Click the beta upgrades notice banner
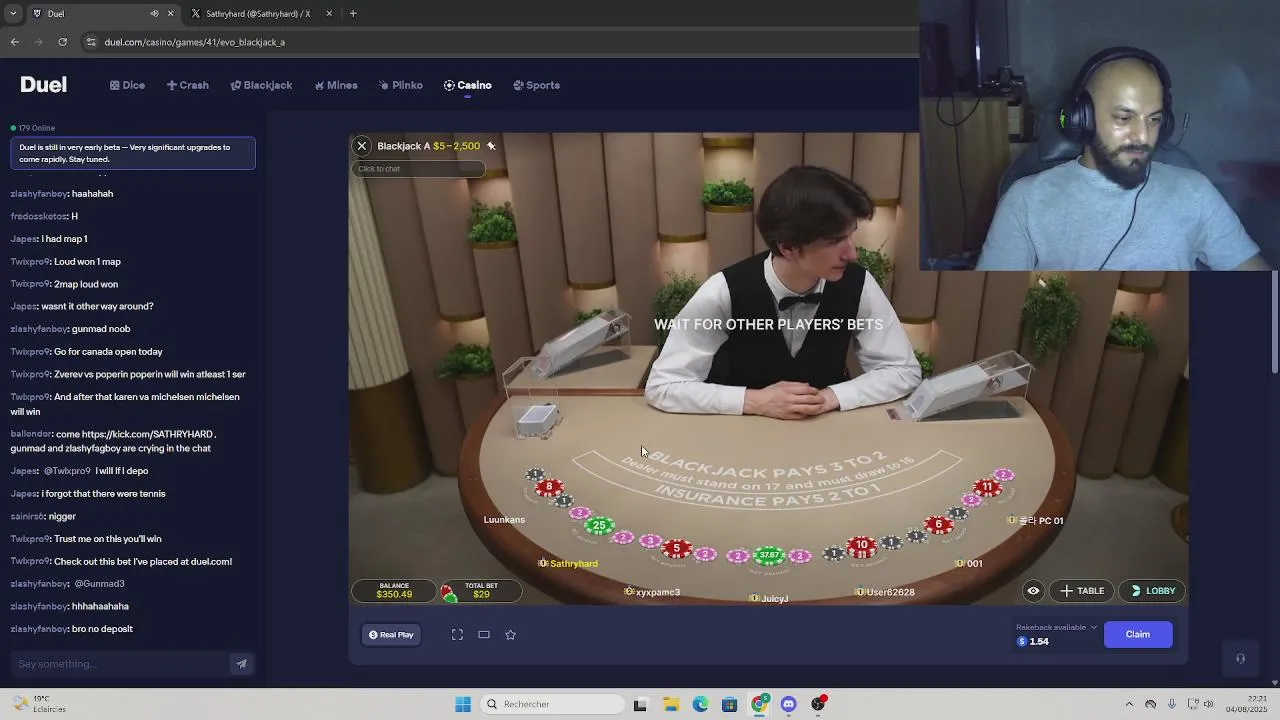This screenshot has width=1280, height=720. (x=133, y=153)
